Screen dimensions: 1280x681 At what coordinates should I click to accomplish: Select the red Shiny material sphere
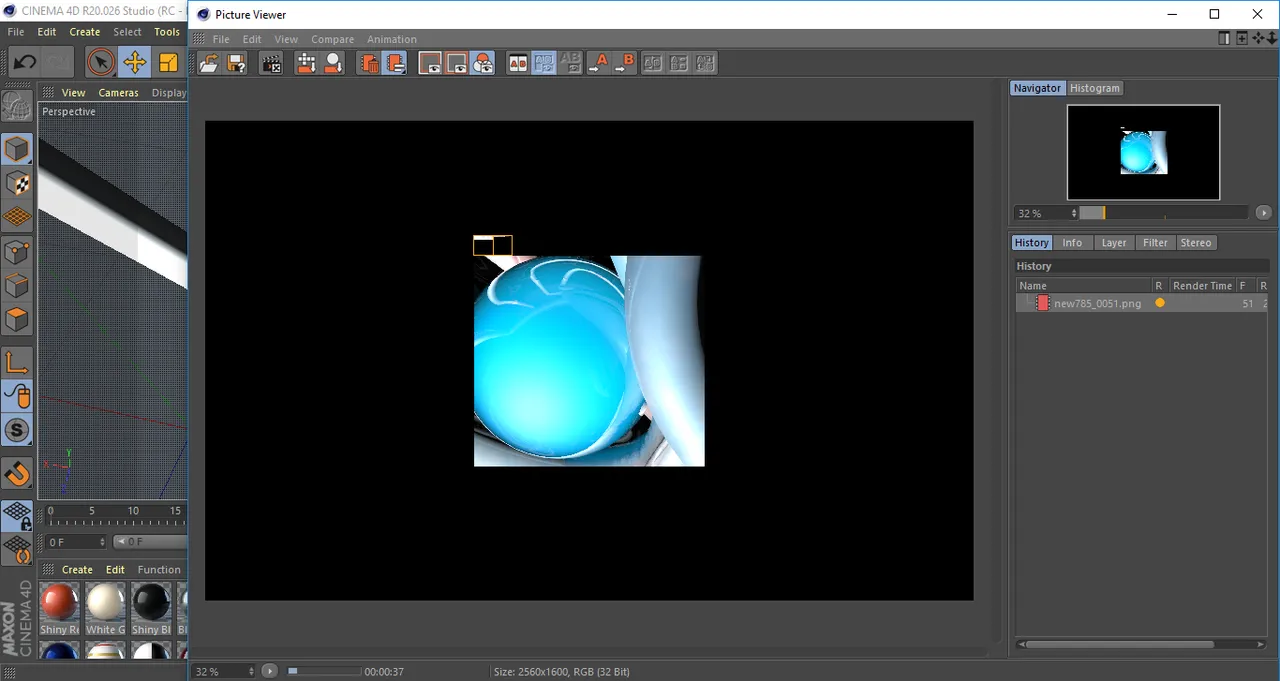click(59, 603)
